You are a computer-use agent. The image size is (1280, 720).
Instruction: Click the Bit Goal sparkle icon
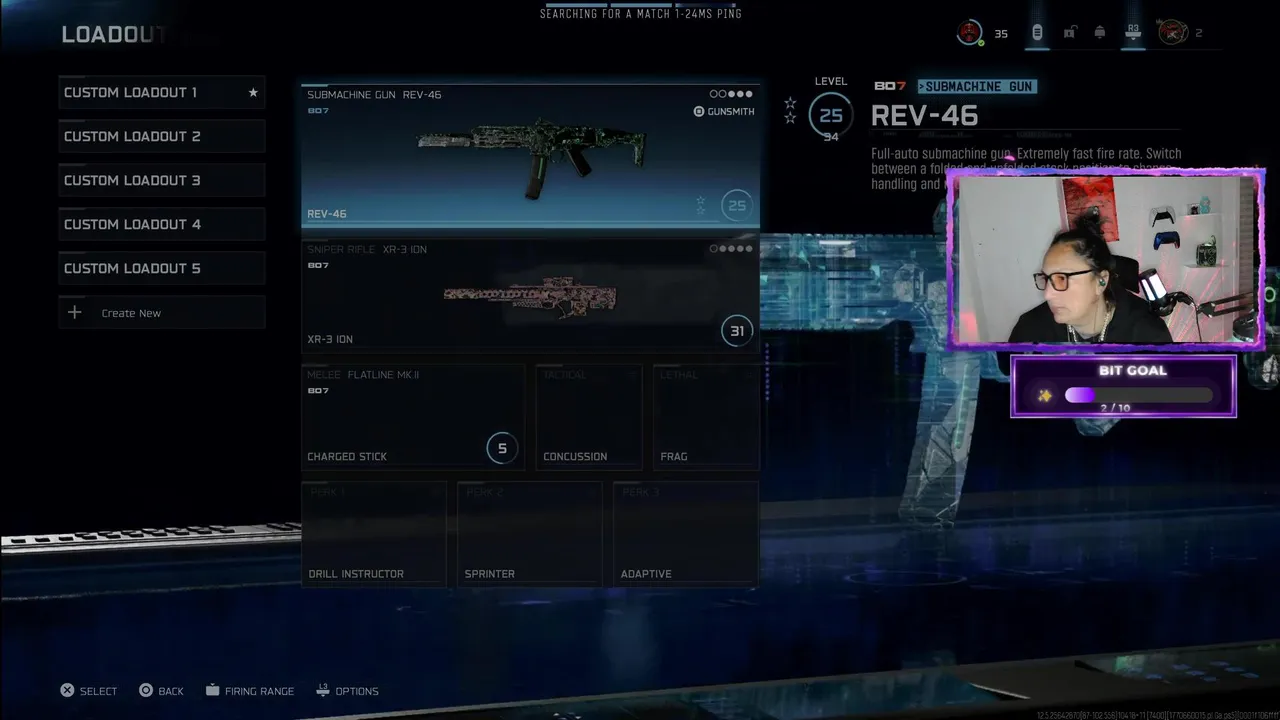tap(1045, 396)
